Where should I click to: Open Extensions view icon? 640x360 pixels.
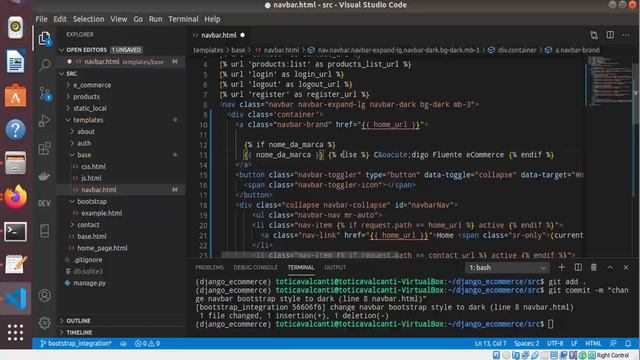[44, 148]
